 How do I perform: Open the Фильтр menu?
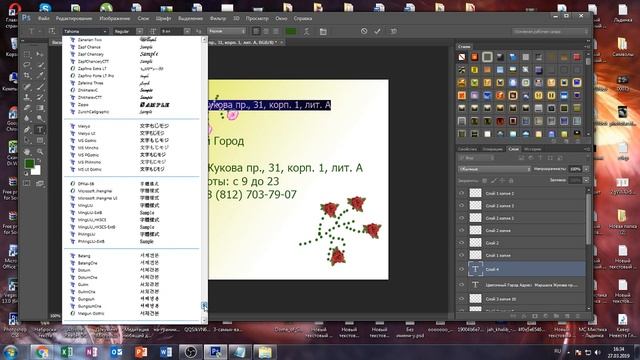(218, 18)
